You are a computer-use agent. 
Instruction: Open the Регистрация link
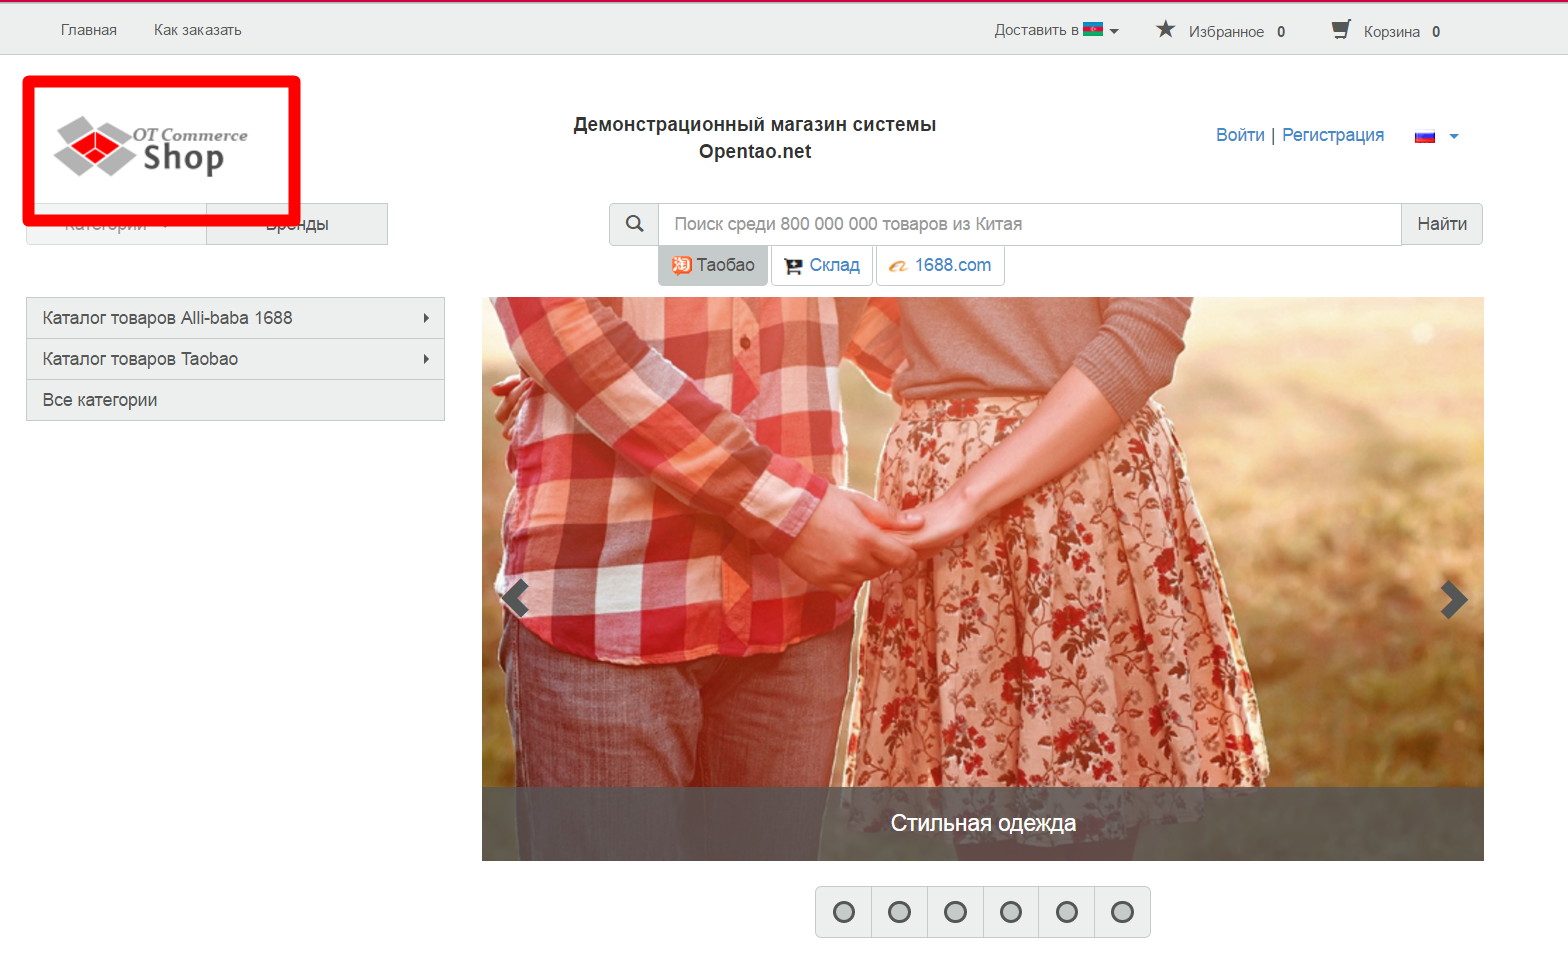pyautogui.click(x=1333, y=135)
